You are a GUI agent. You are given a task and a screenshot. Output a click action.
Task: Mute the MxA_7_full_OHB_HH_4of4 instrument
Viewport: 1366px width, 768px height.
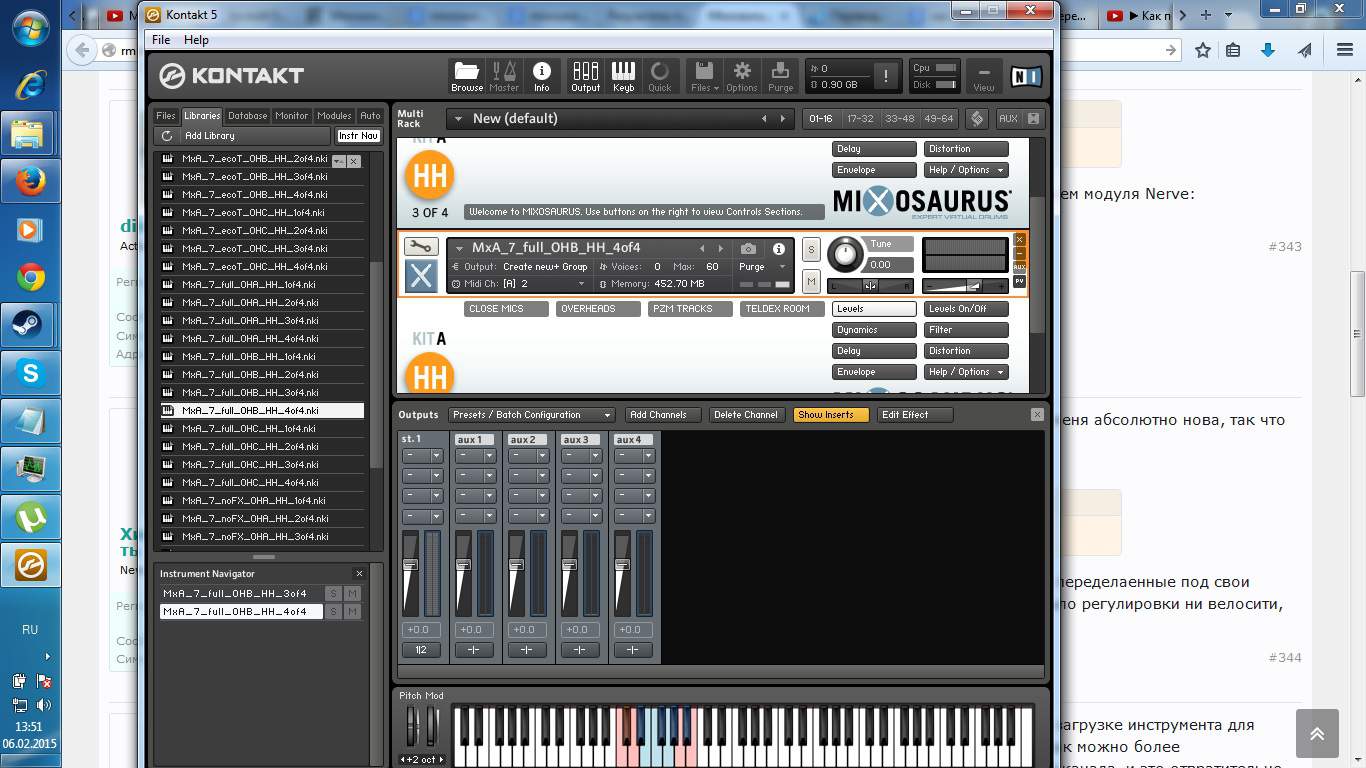(x=811, y=282)
